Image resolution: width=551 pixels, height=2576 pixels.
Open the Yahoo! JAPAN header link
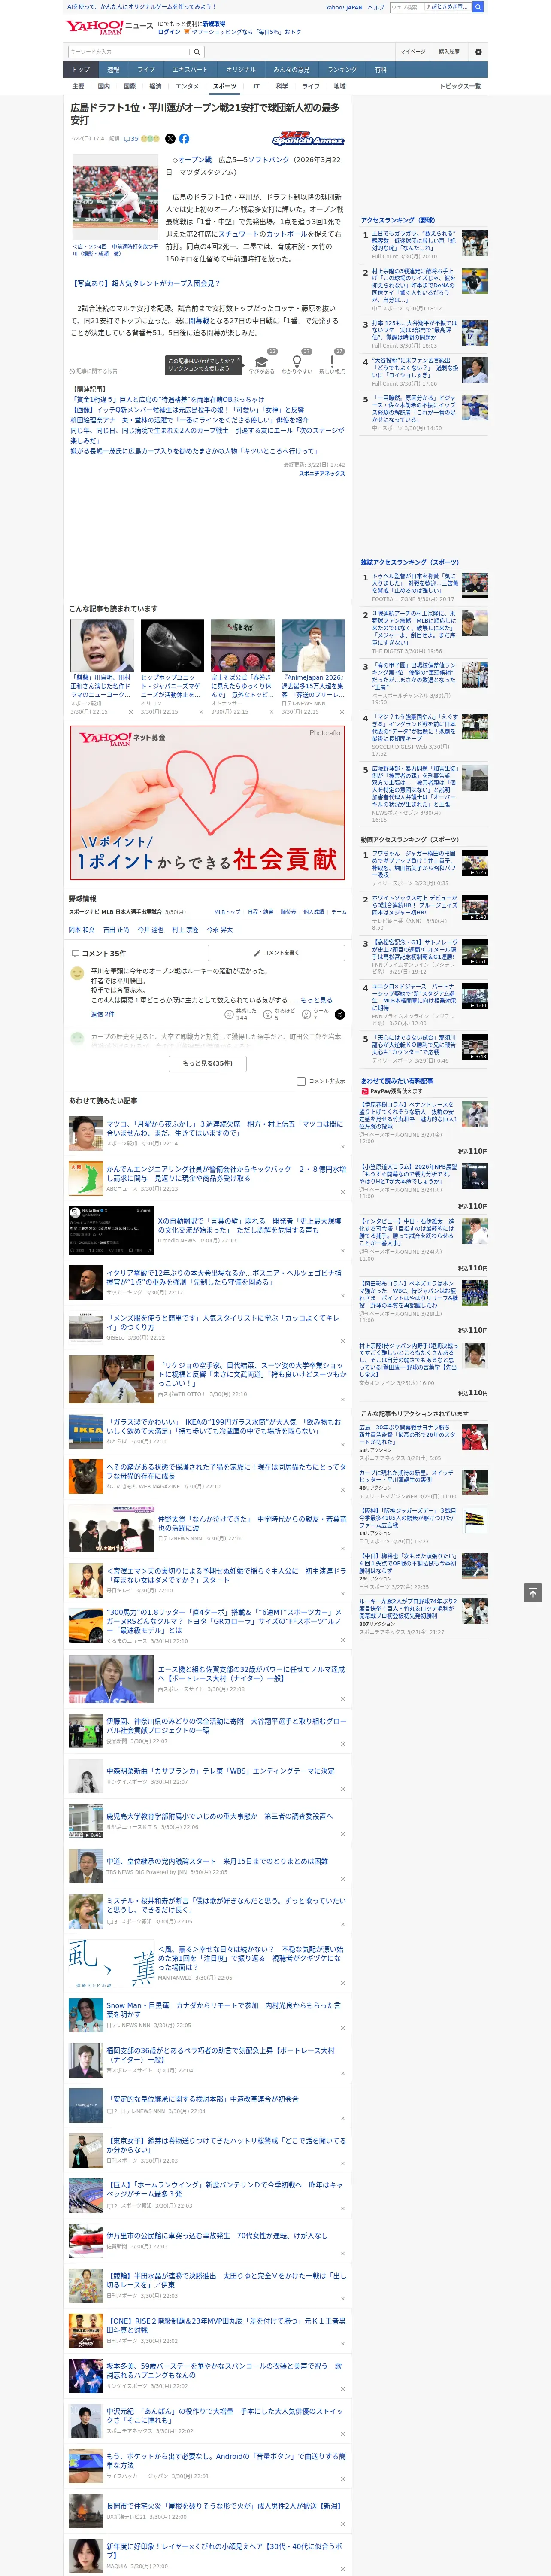pos(344,7)
